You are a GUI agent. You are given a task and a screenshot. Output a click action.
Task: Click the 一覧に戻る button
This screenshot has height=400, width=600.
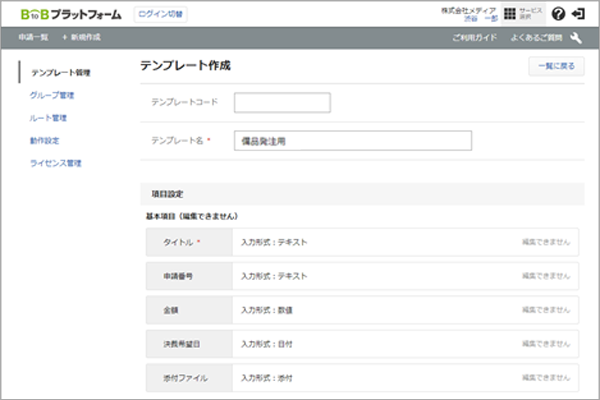(557, 67)
